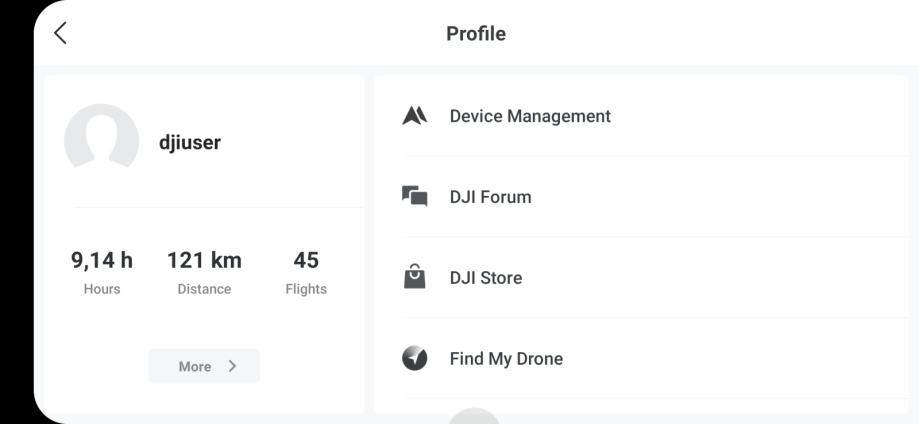Tap the Distance label
Viewport: 919px width, 424px height.
pyautogui.click(x=204, y=289)
